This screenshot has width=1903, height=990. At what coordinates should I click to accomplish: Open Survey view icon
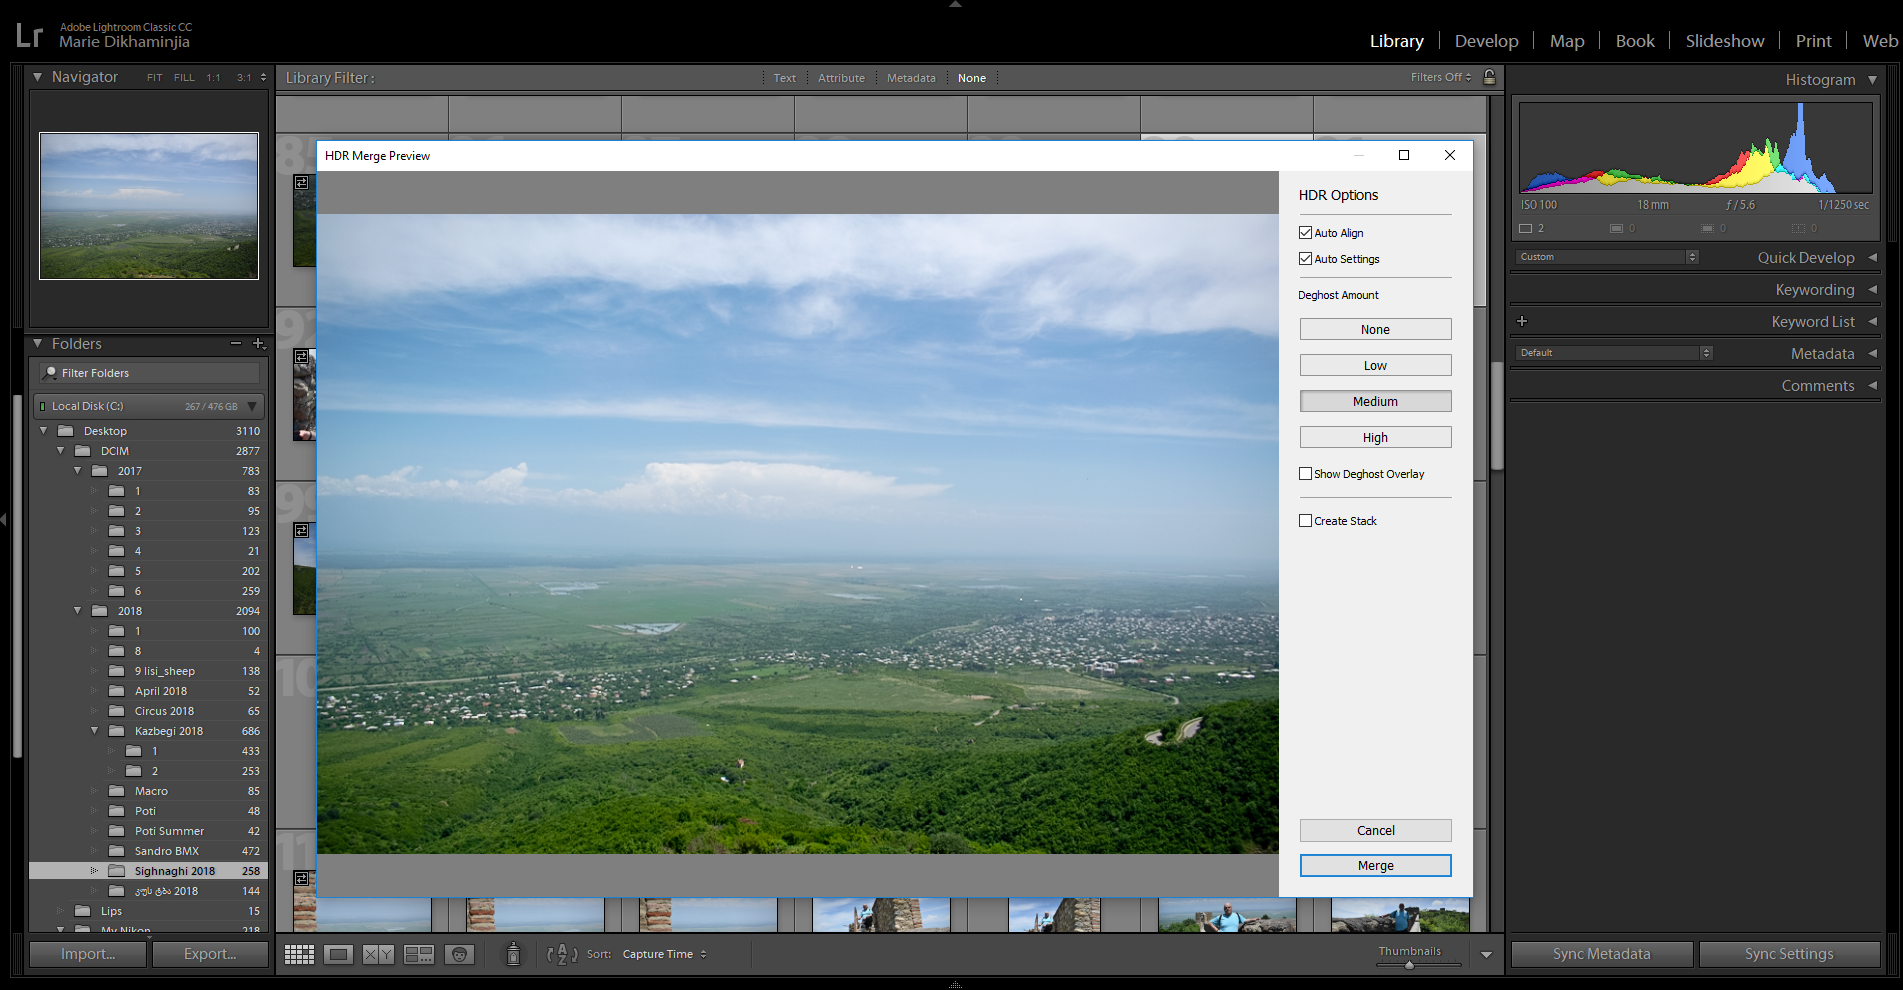pyautogui.click(x=419, y=955)
